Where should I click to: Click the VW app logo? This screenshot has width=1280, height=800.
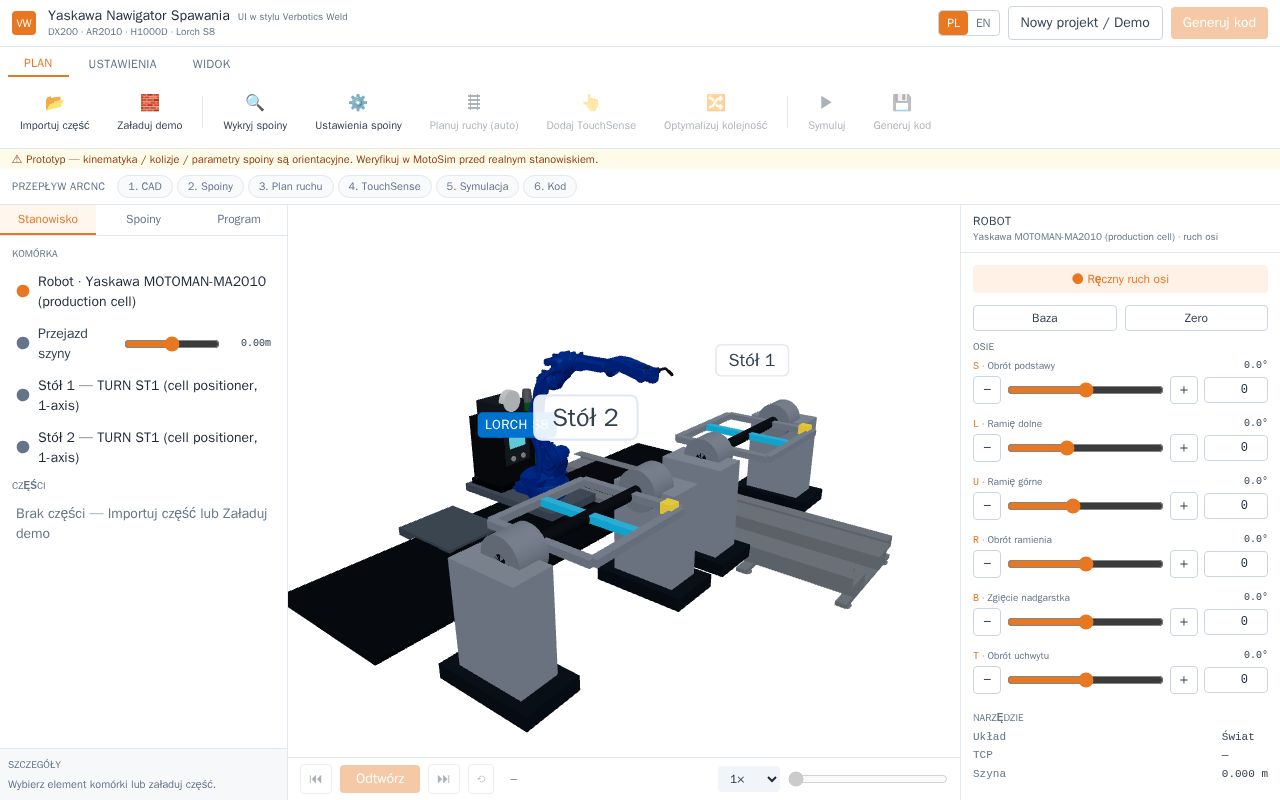point(24,23)
